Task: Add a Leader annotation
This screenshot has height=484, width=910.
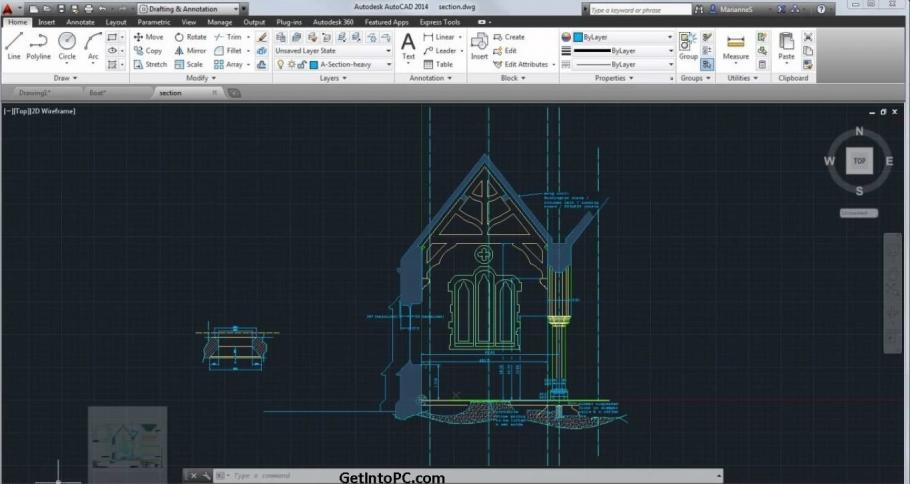Action: (440, 50)
